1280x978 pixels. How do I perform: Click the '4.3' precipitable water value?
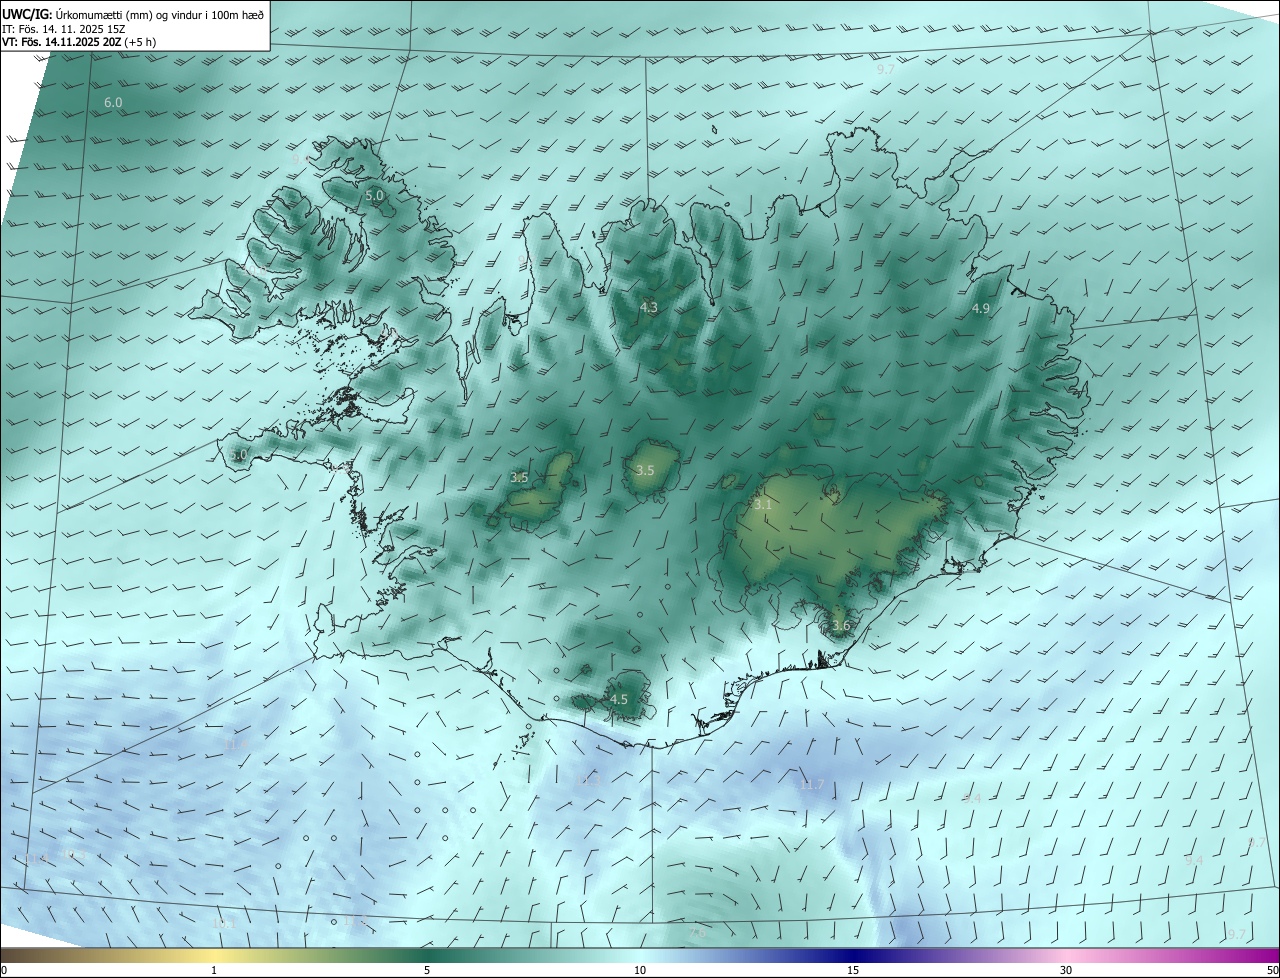pyautogui.click(x=648, y=307)
